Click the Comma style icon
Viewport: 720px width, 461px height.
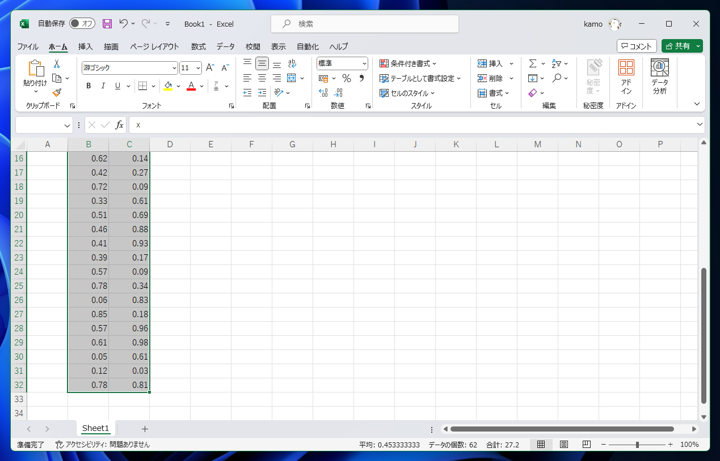click(x=361, y=79)
